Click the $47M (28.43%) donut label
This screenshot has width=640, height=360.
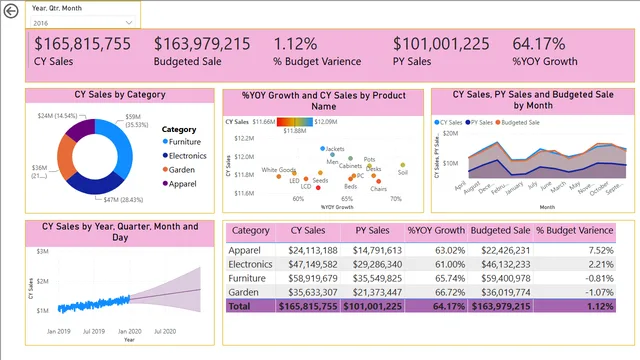[123, 200]
